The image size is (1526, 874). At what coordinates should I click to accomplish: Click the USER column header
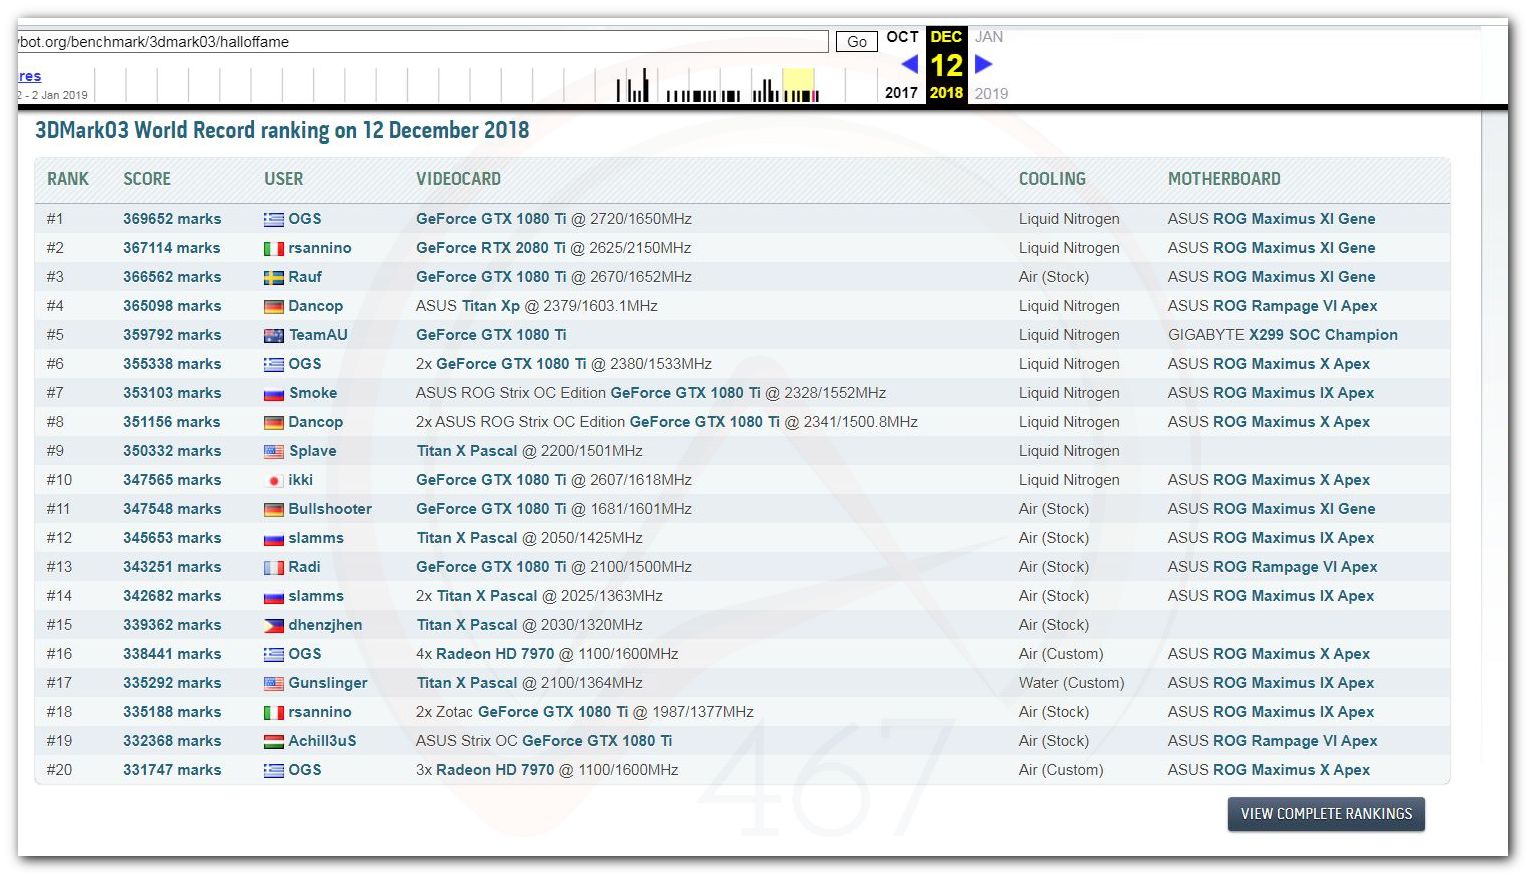pos(283,179)
